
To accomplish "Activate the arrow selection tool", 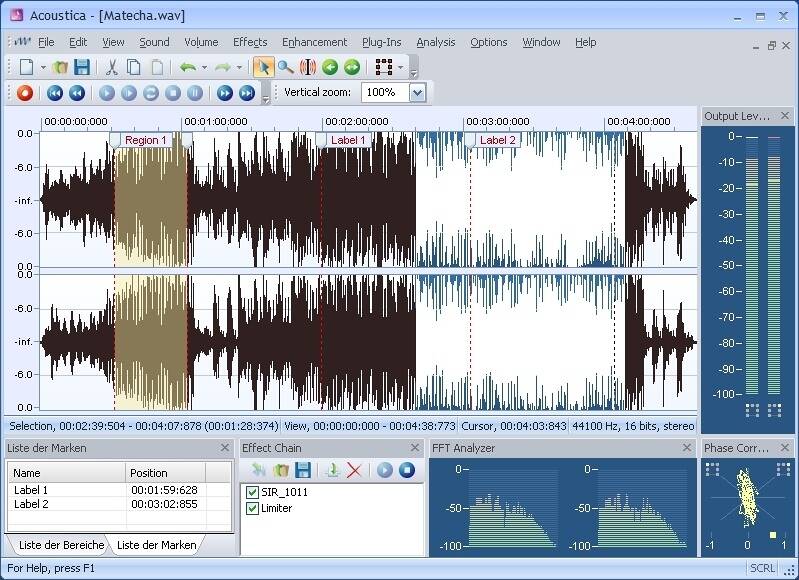I will 264,67.
